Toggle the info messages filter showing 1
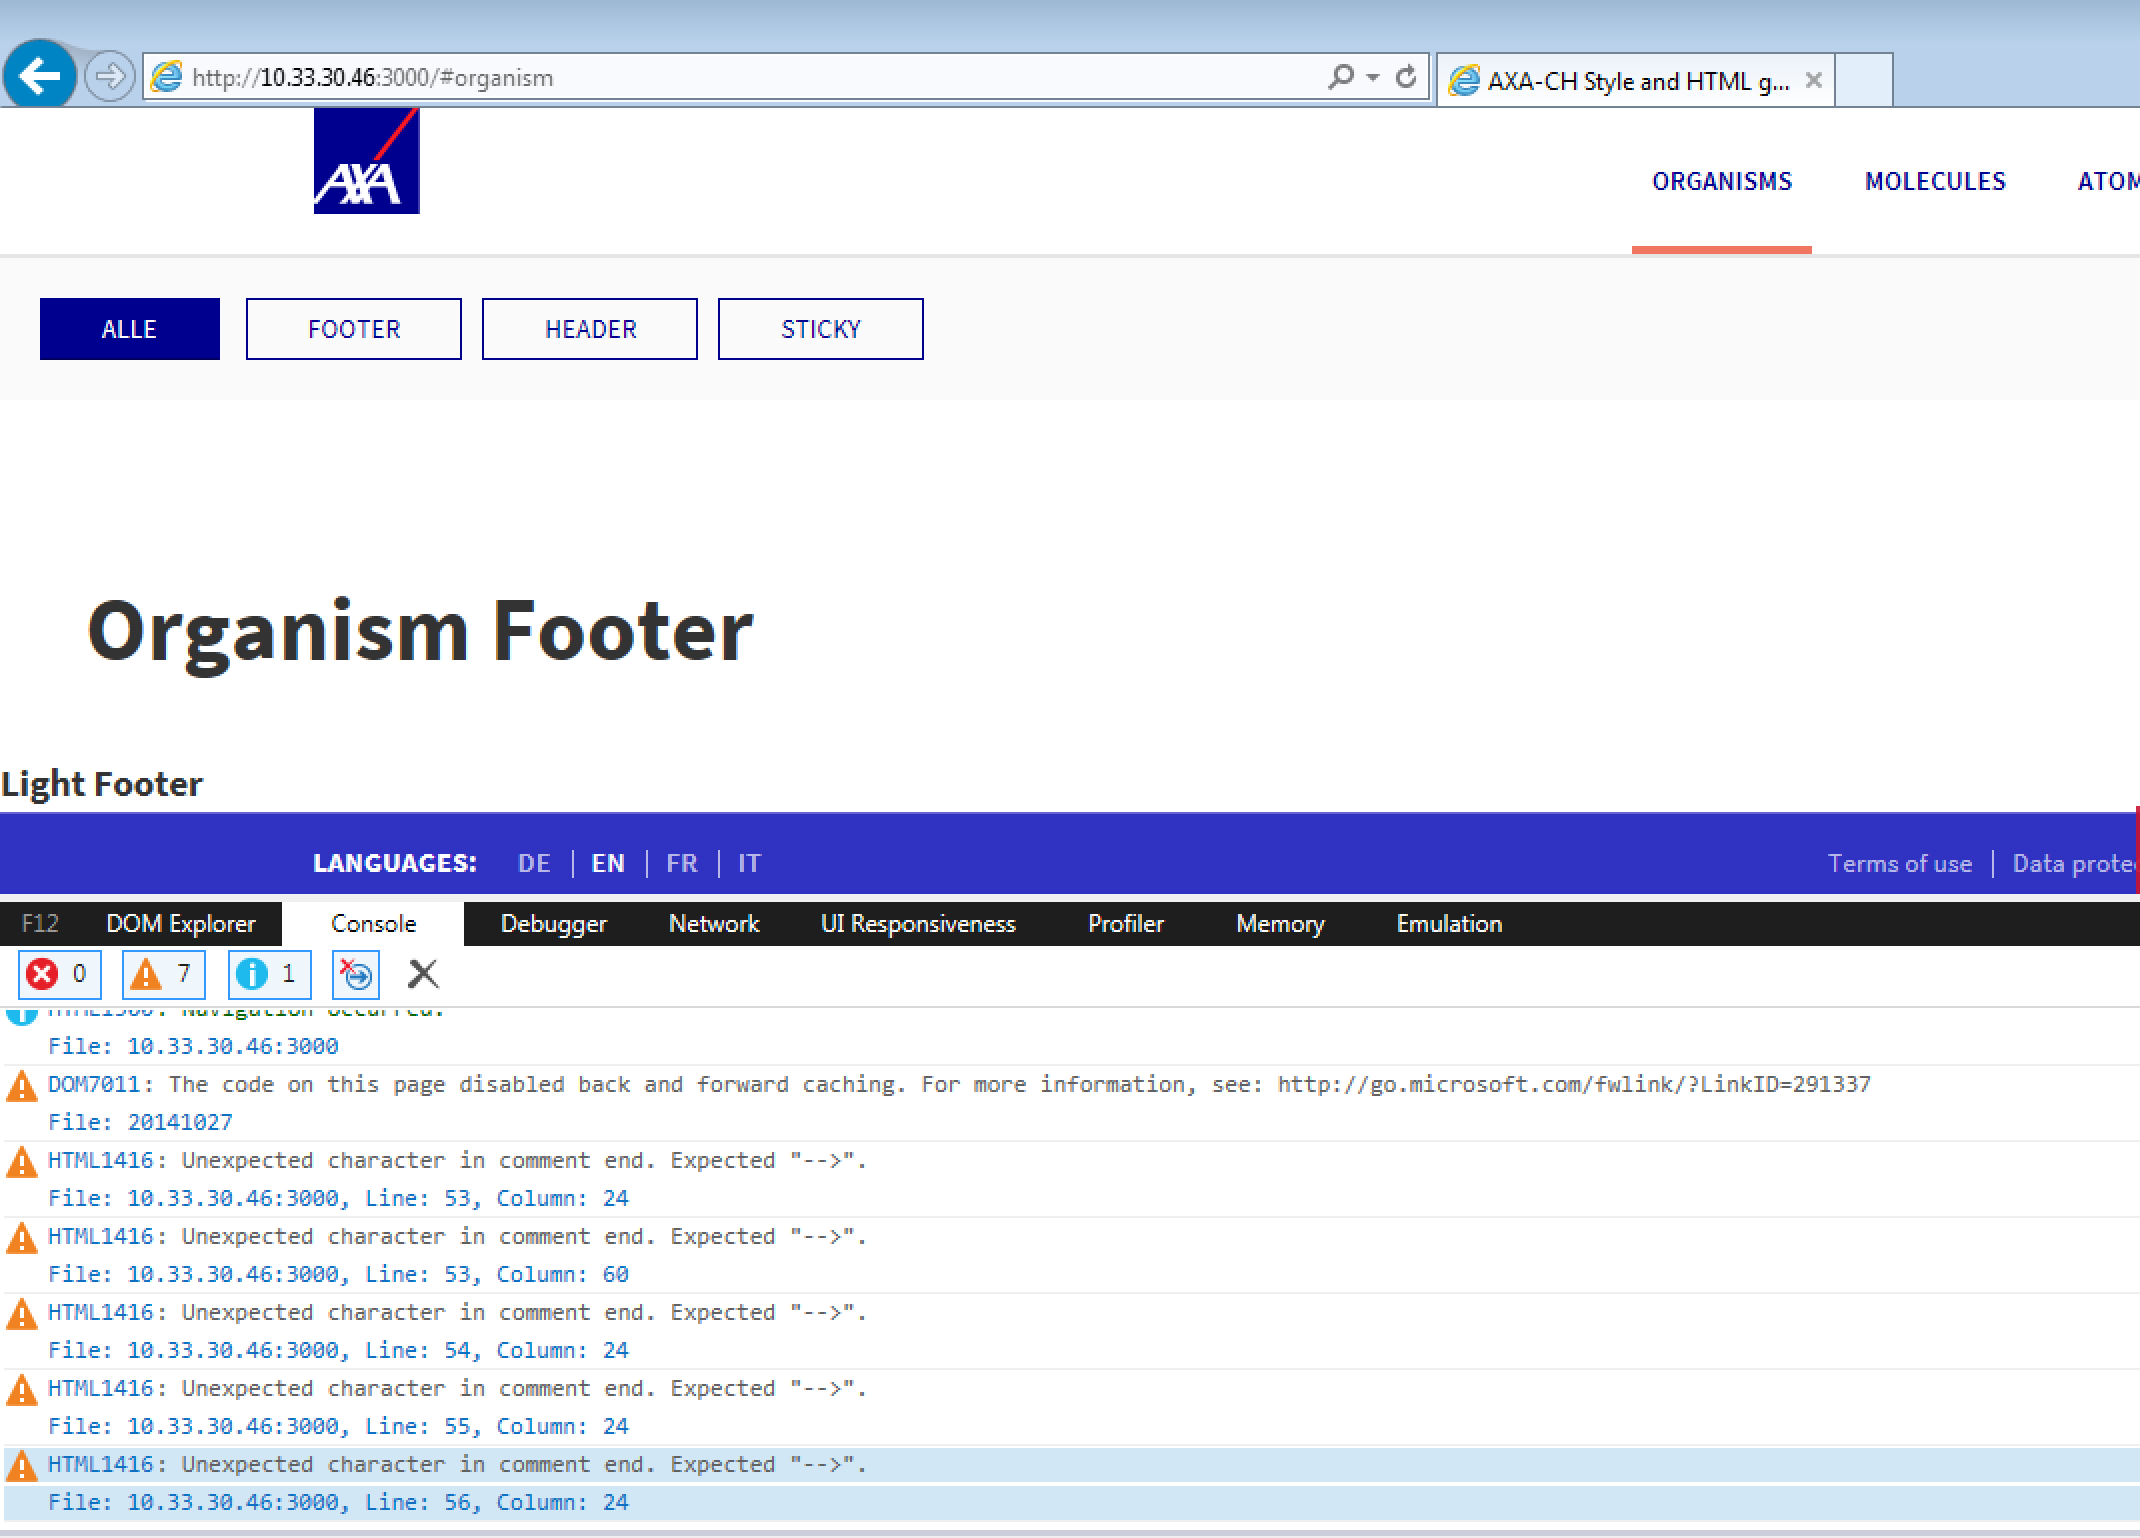The image size is (2140, 1538). pyautogui.click(x=269, y=974)
